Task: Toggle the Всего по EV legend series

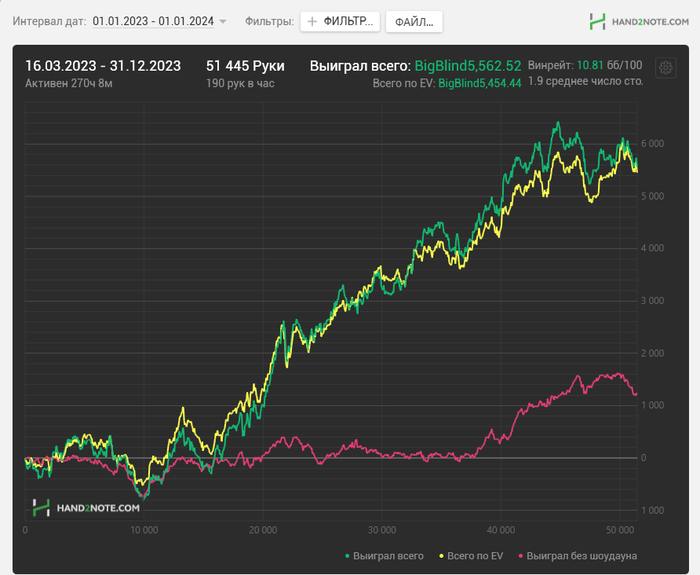Action: pos(471,556)
